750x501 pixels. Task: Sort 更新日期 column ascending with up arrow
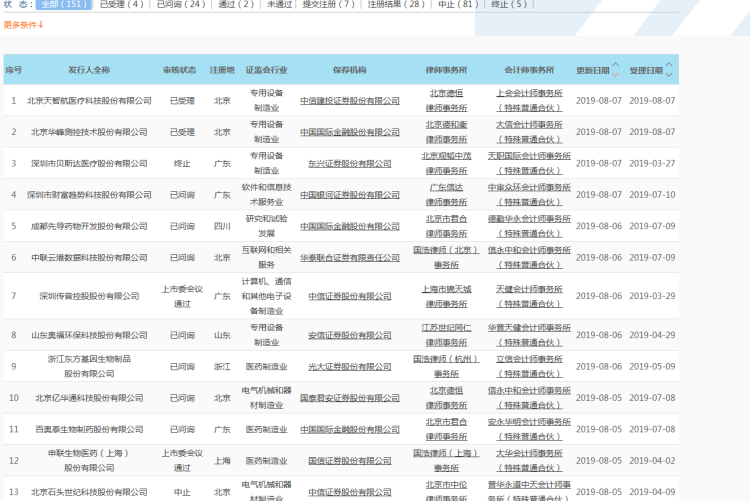tap(615, 65)
